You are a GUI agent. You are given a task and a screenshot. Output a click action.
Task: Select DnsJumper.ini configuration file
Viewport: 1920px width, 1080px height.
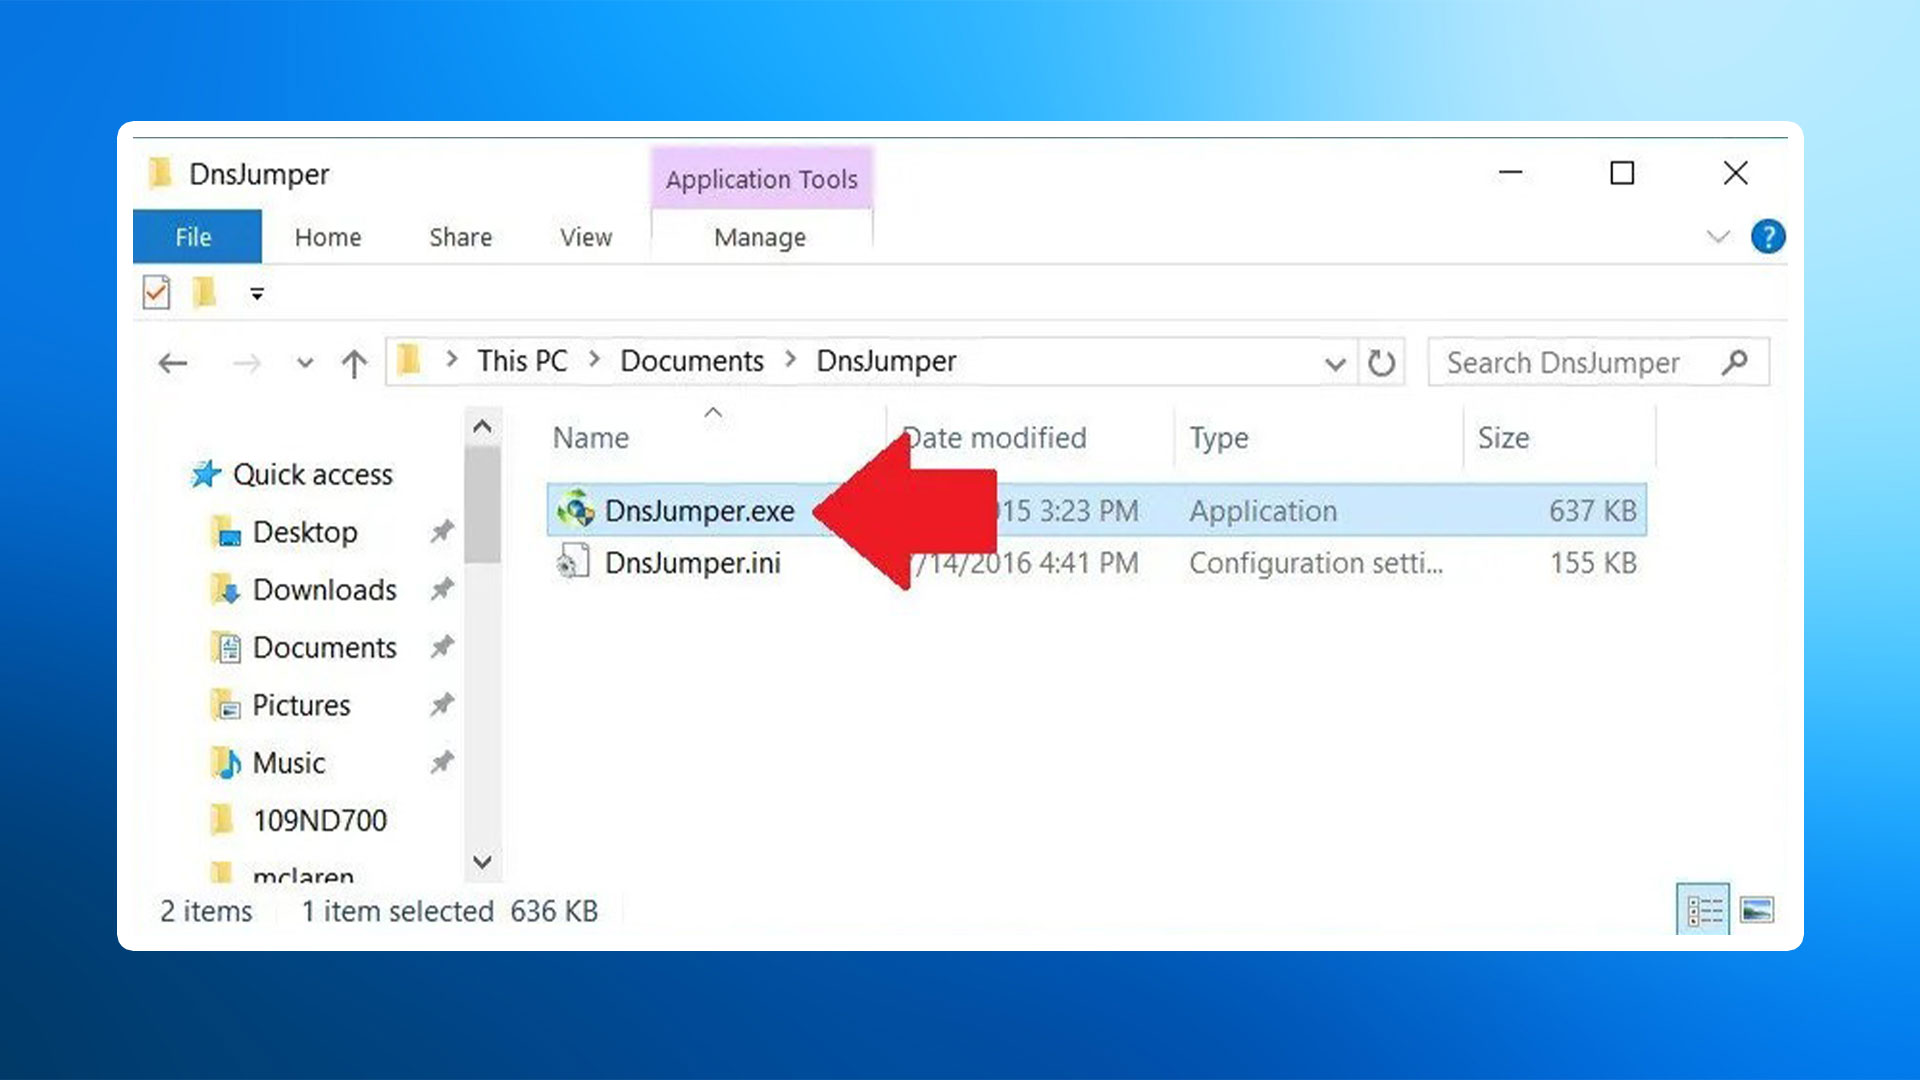(x=692, y=563)
